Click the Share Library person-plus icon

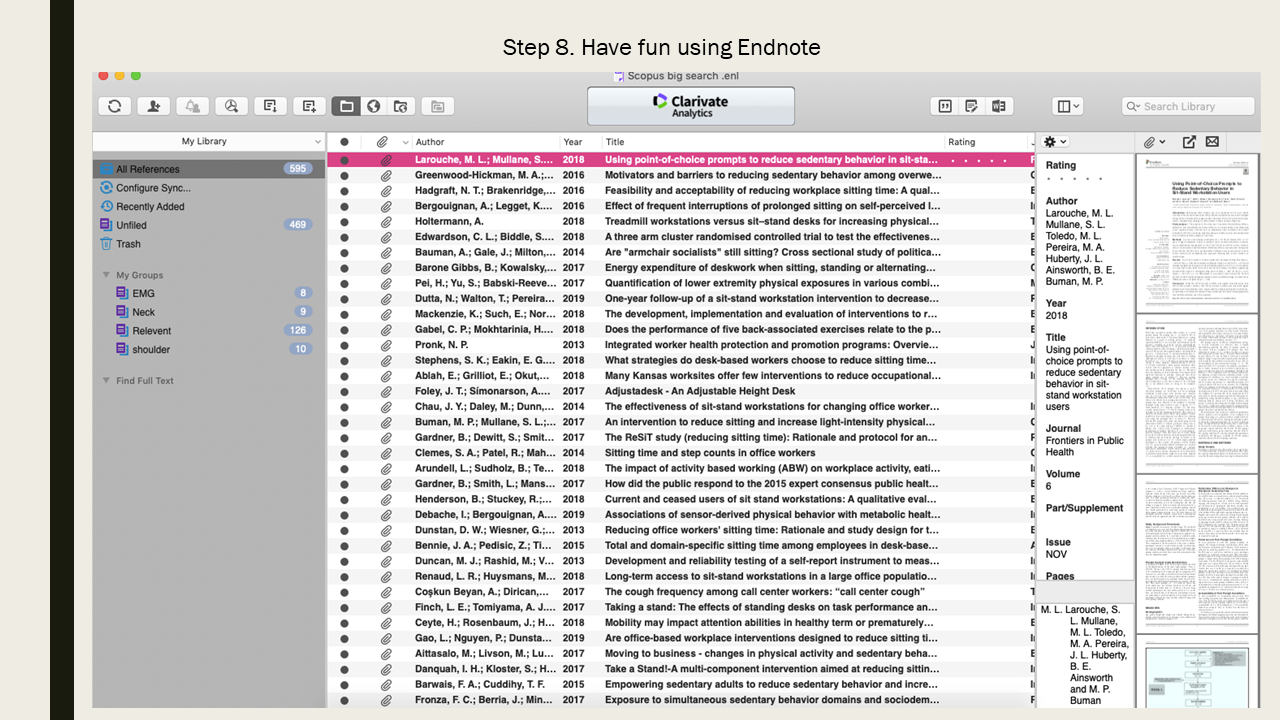[x=154, y=106]
